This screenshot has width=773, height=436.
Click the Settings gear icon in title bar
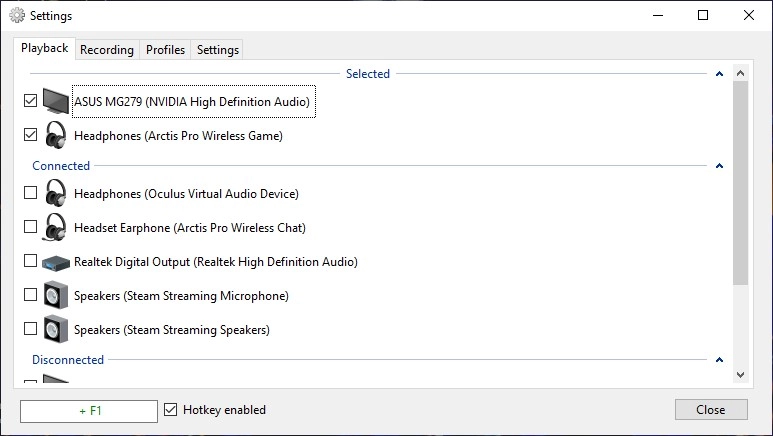[x=15, y=16]
